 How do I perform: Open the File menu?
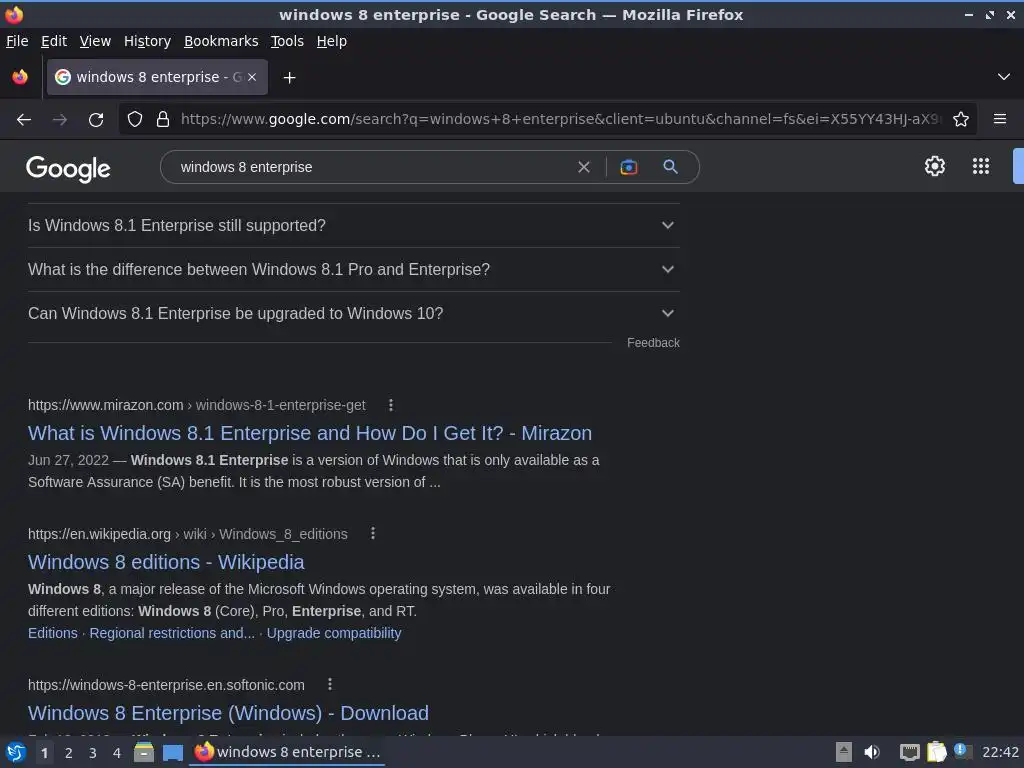[17, 41]
